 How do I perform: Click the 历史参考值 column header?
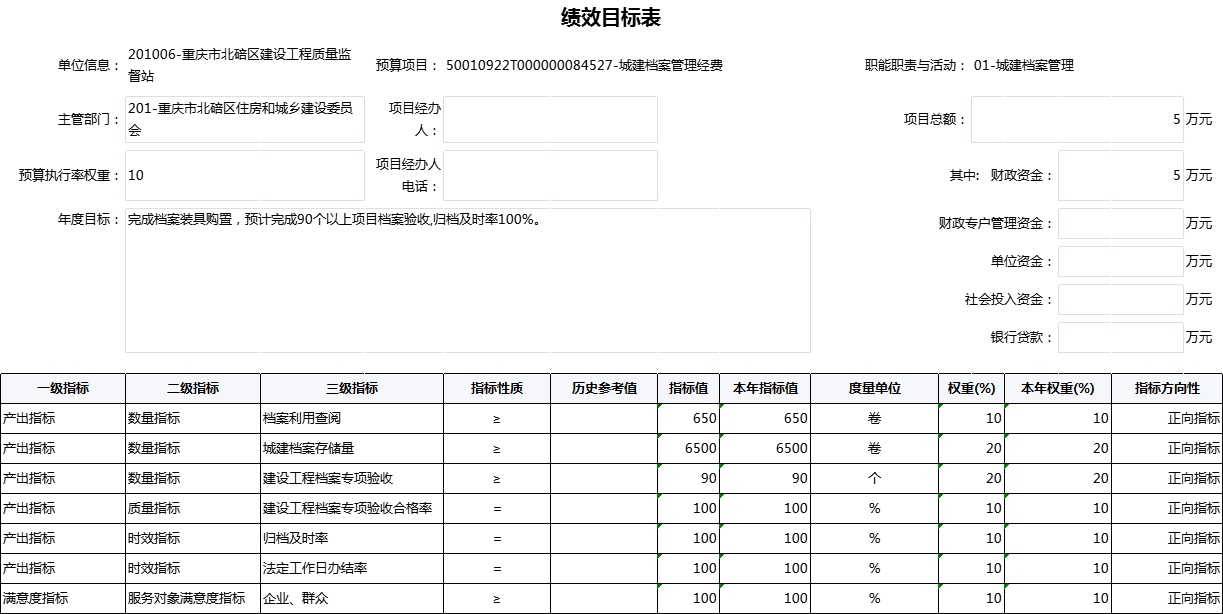coord(604,388)
